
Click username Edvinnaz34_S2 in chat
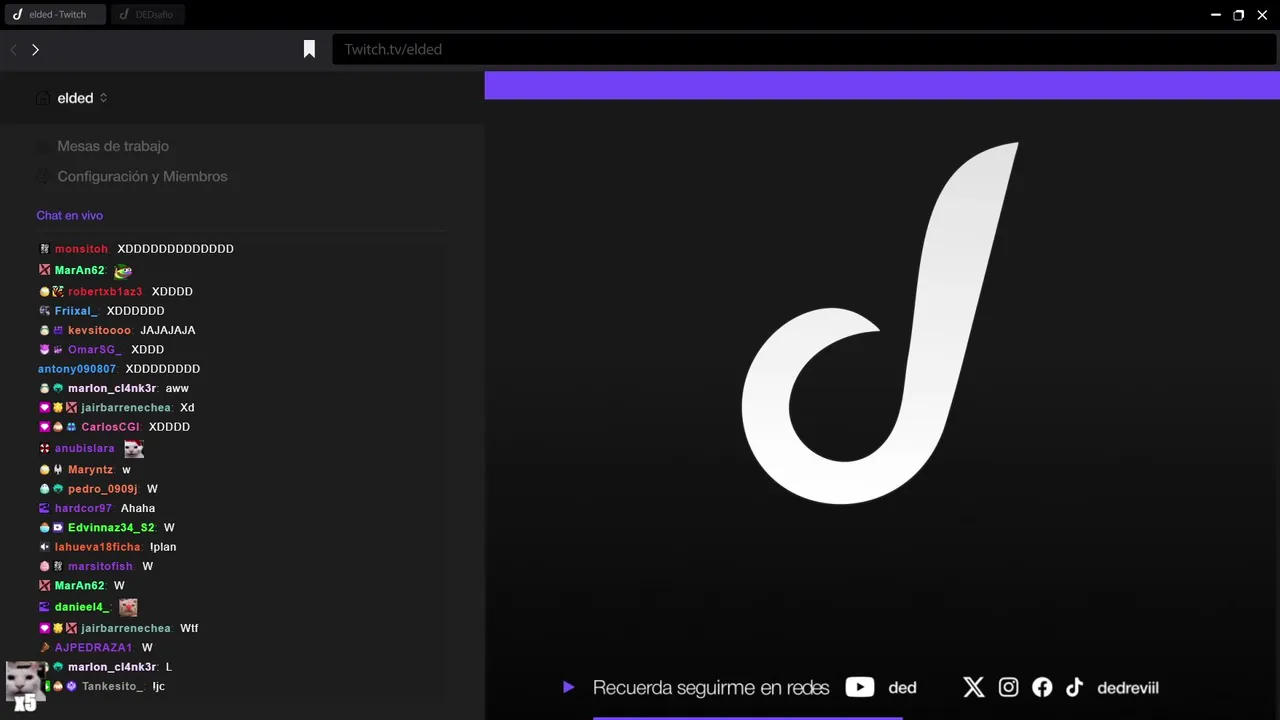(x=111, y=528)
